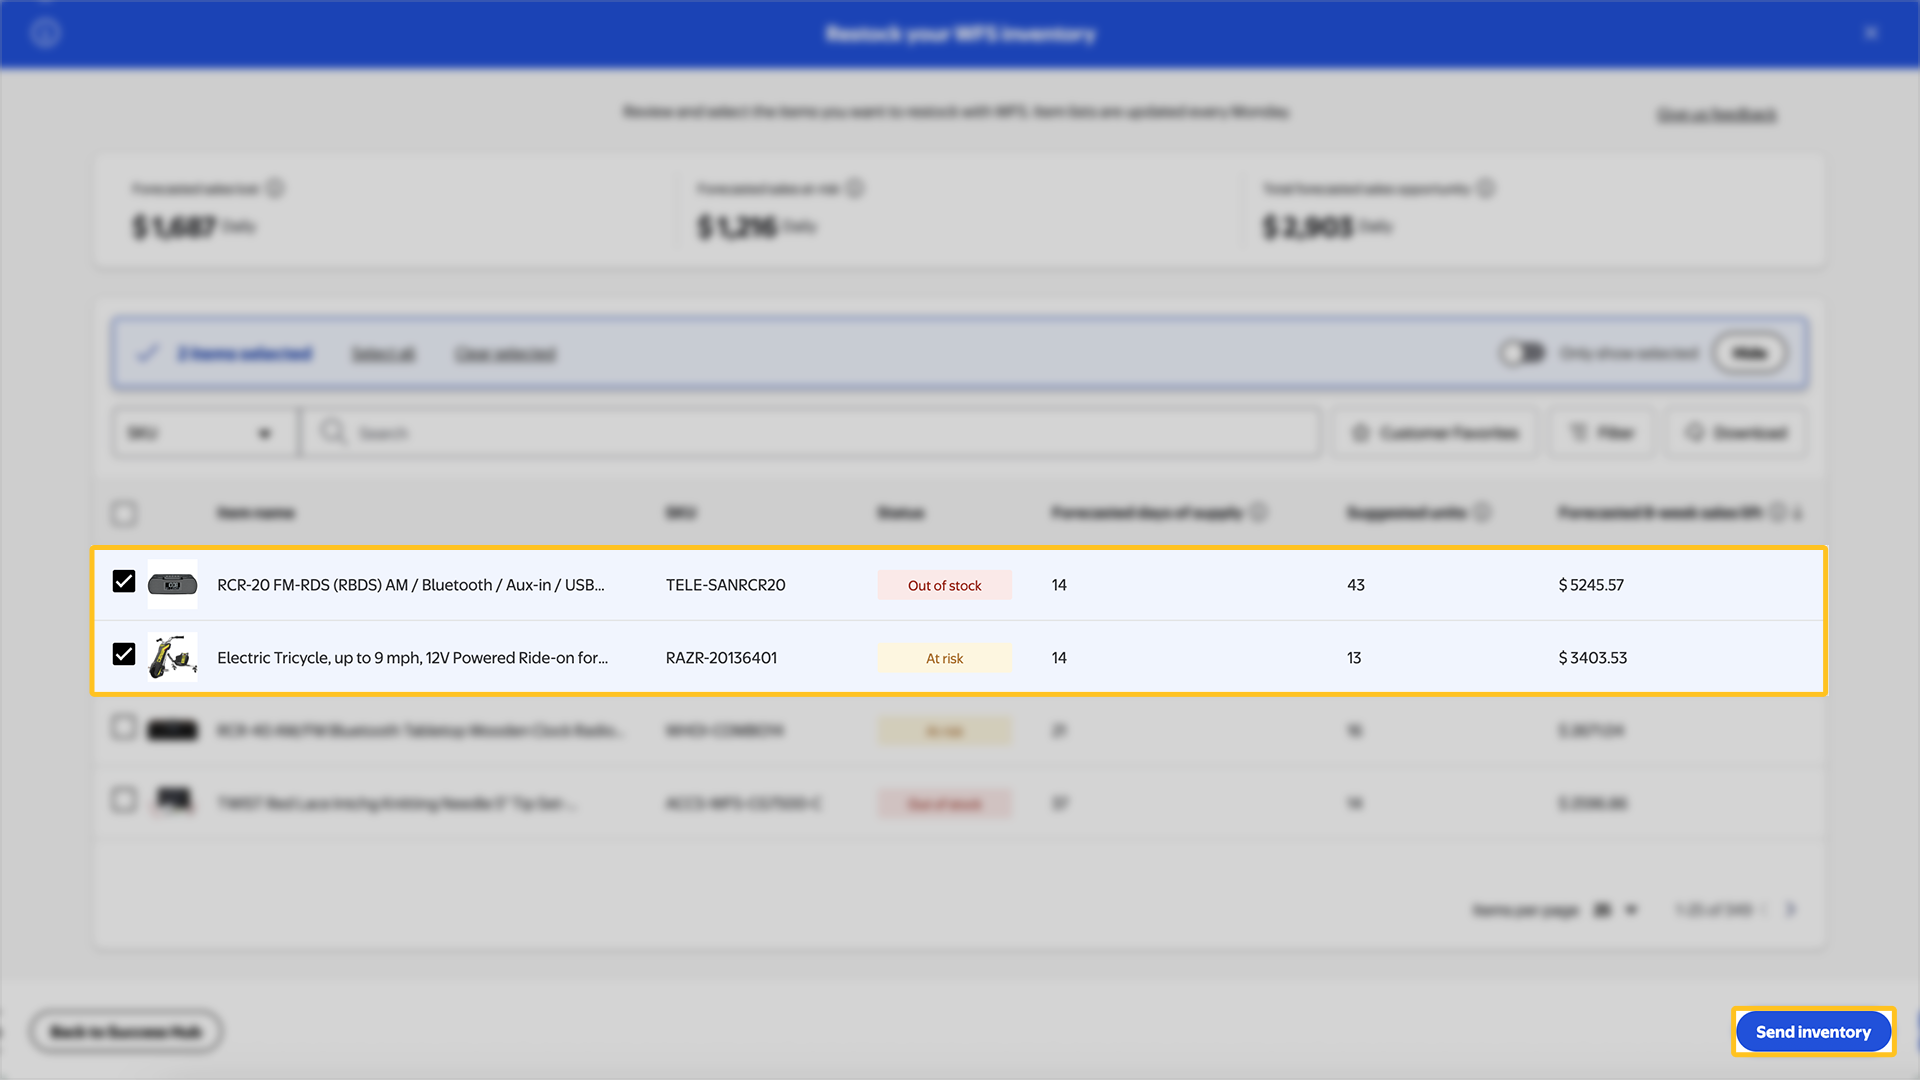Uncheck the RCR-20 FM-RDS radio row

pos(124,580)
